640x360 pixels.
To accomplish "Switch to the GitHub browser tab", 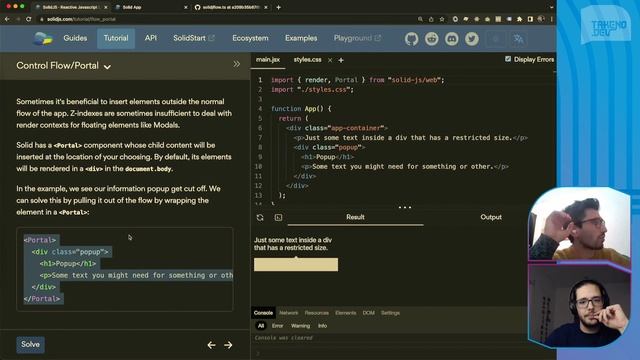I will 231,7.
